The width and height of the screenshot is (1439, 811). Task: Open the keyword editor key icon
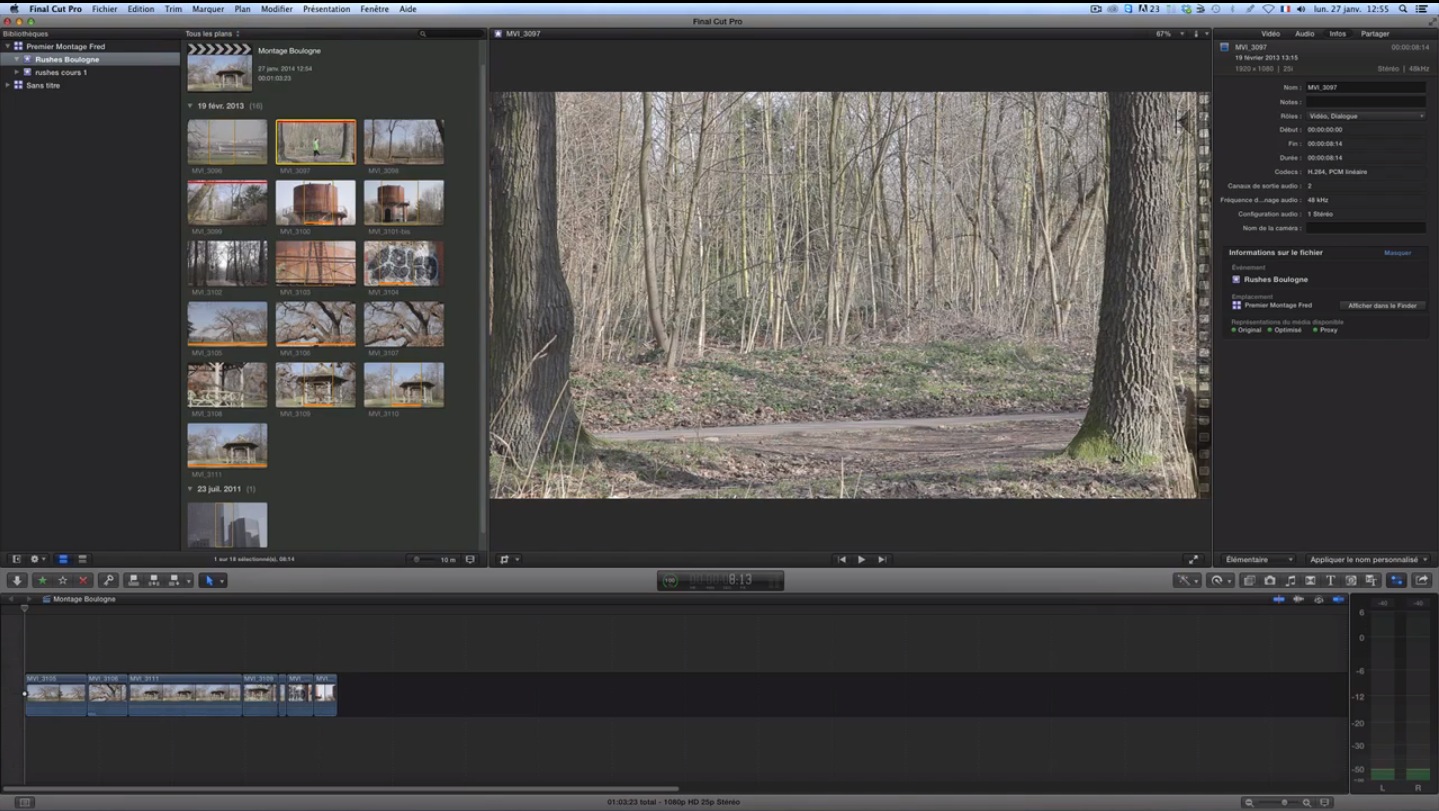[110, 580]
